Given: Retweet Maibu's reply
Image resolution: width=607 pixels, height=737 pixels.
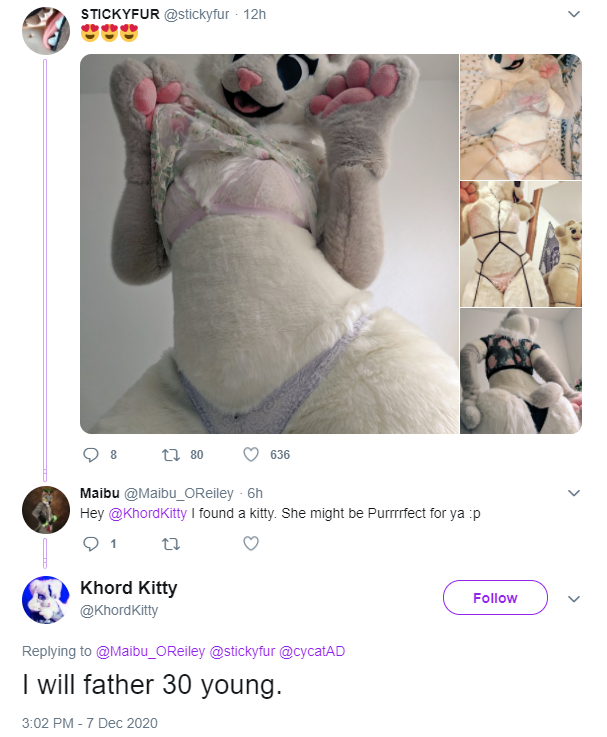Looking at the screenshot, I should pos(171,544).
